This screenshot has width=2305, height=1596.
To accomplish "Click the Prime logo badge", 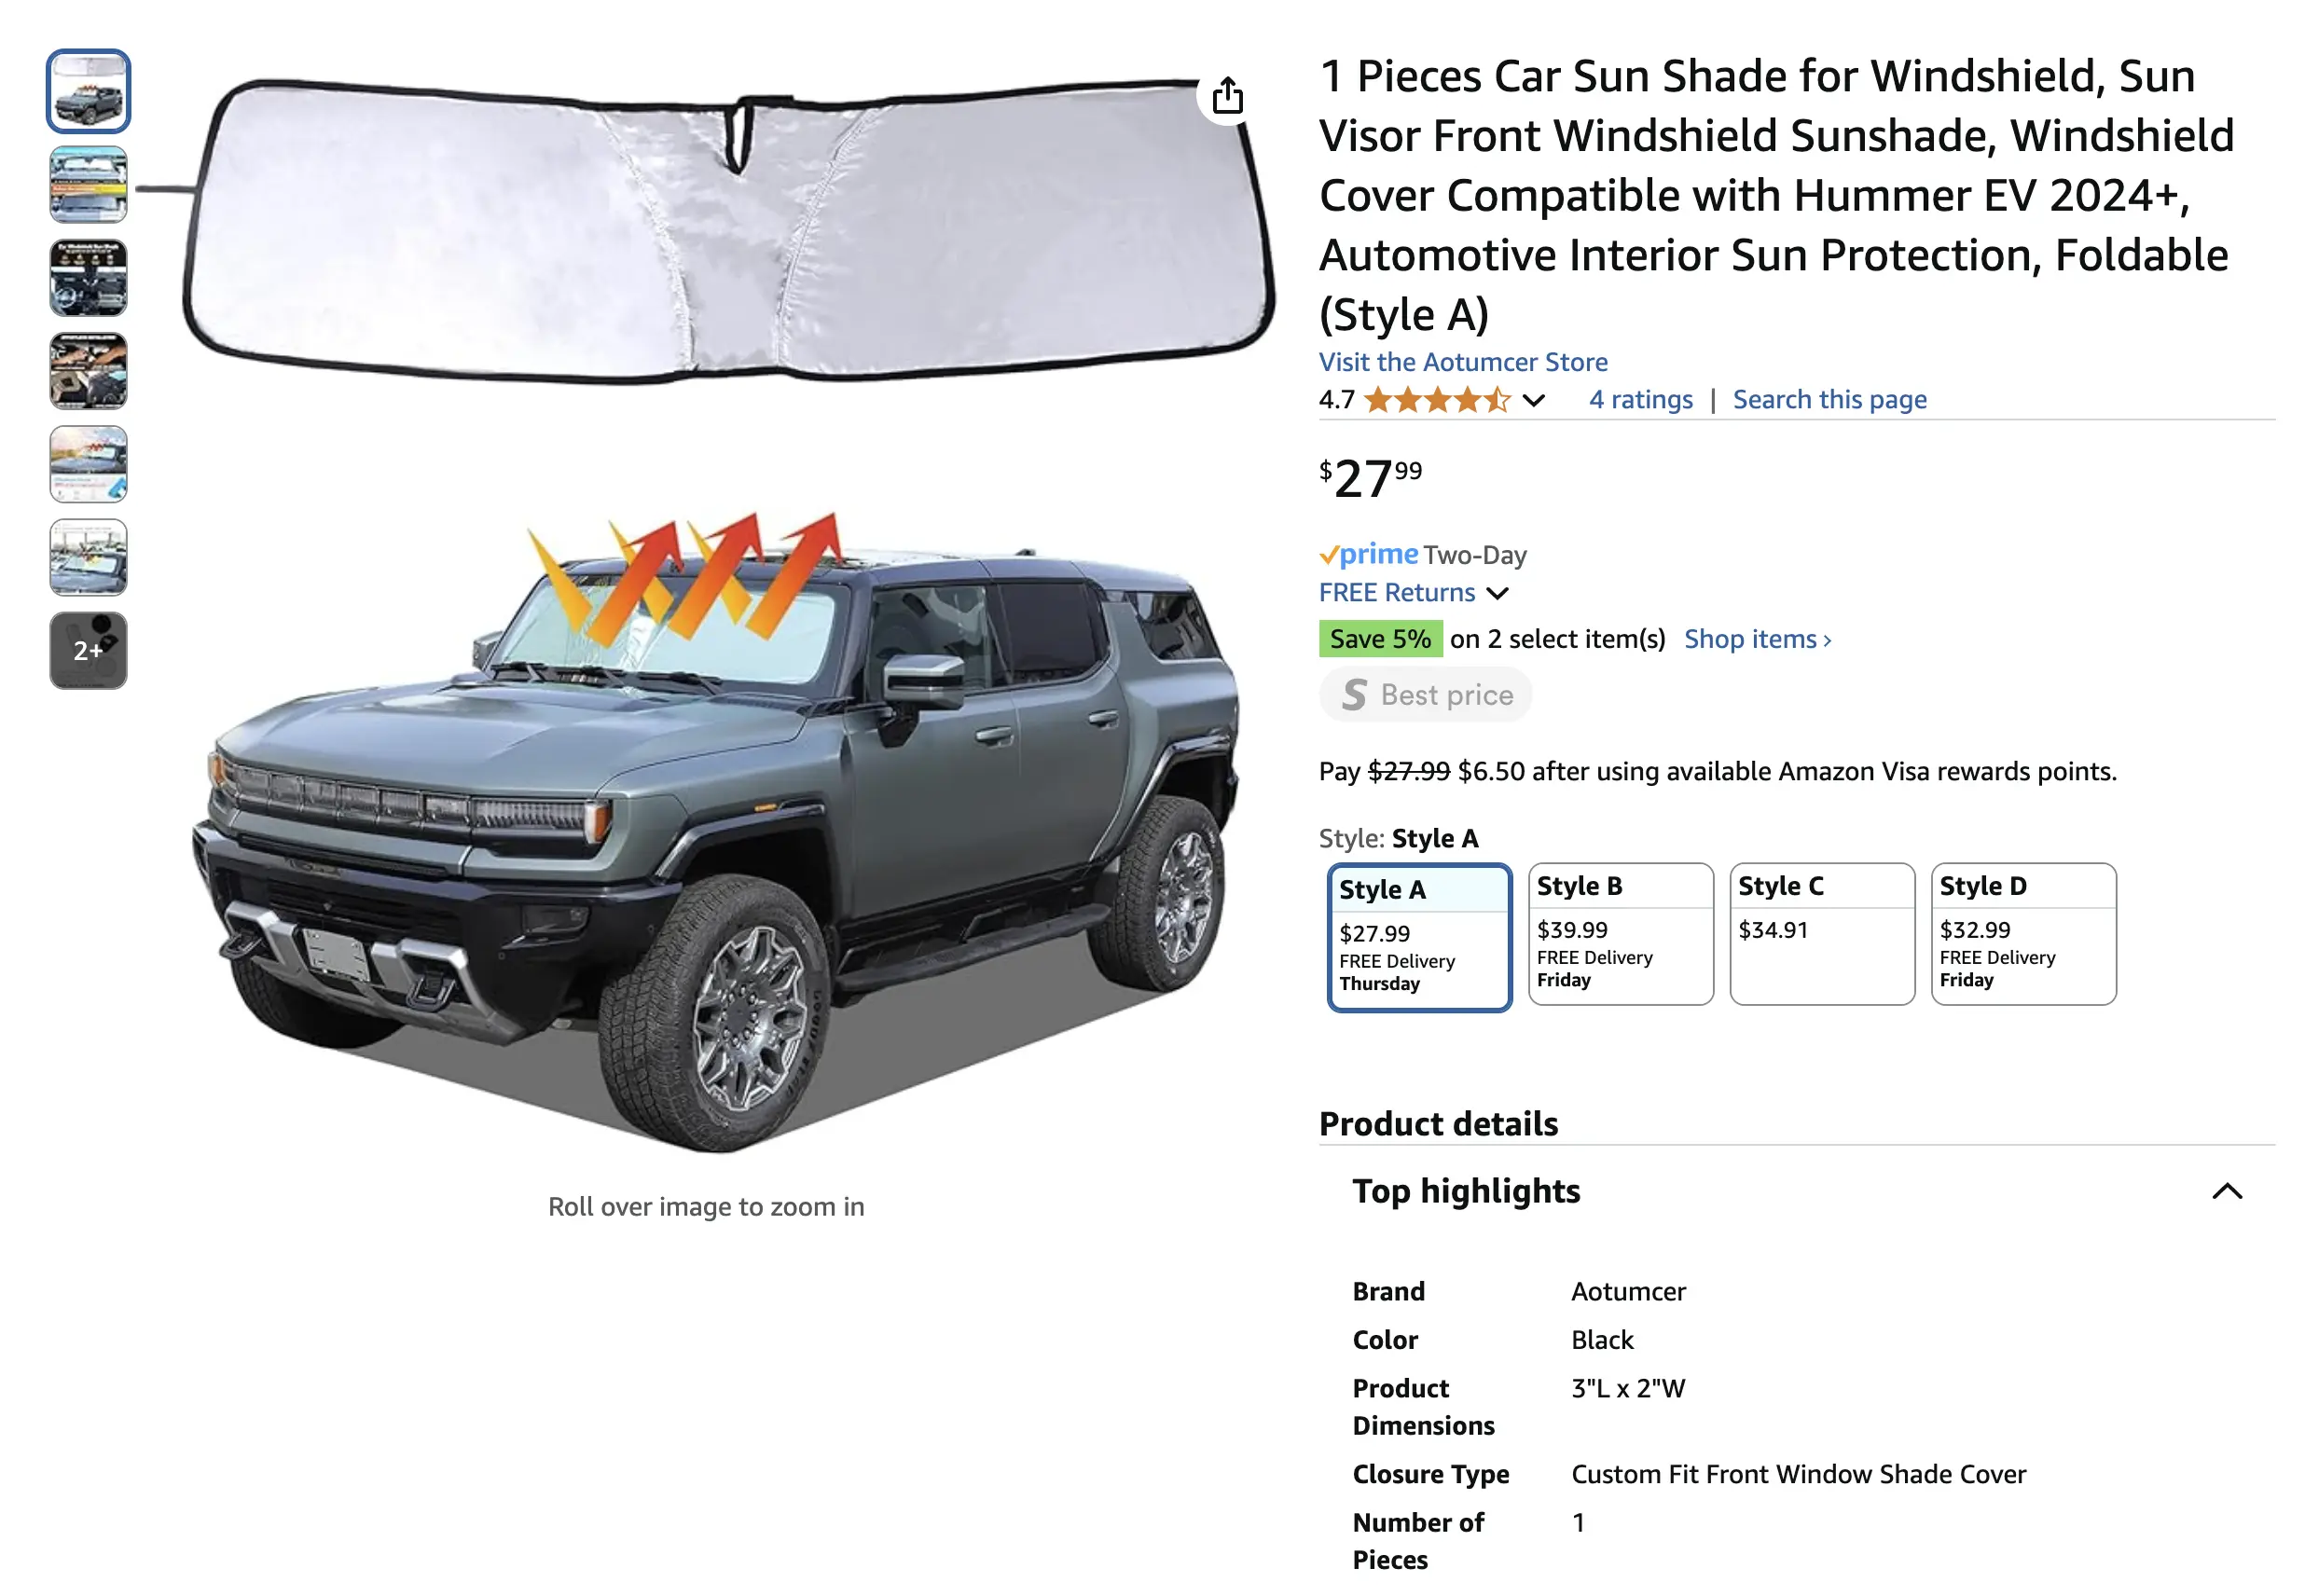I will tap(1368, 554).
